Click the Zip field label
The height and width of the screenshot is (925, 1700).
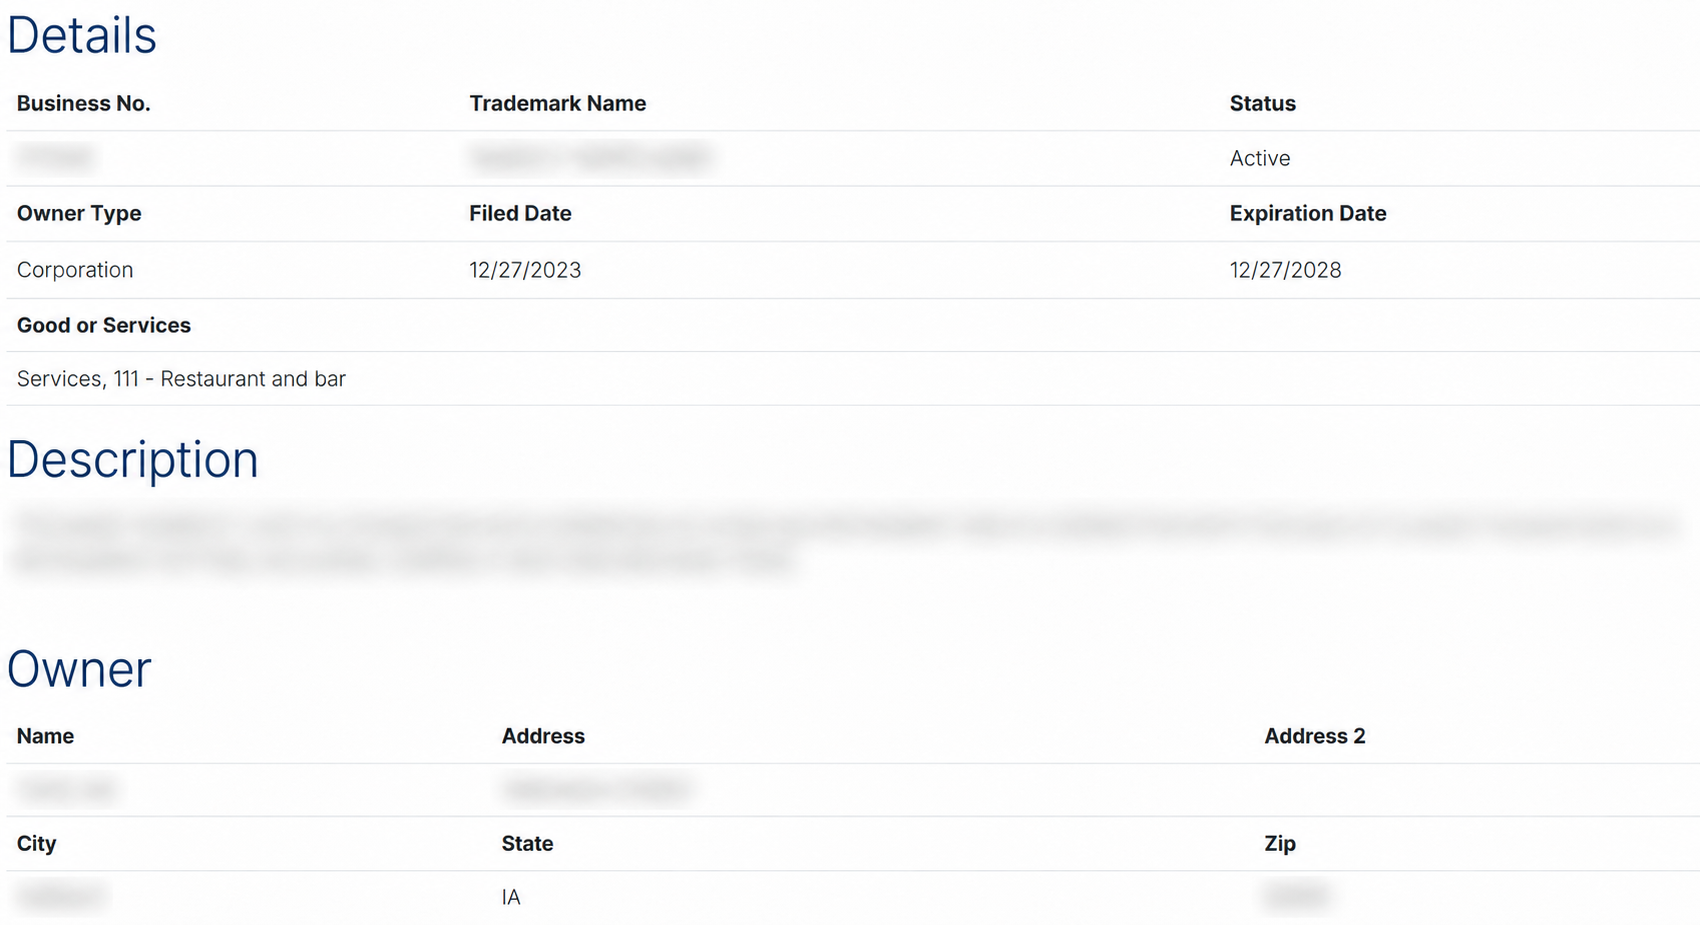[x=1279, y=844]
